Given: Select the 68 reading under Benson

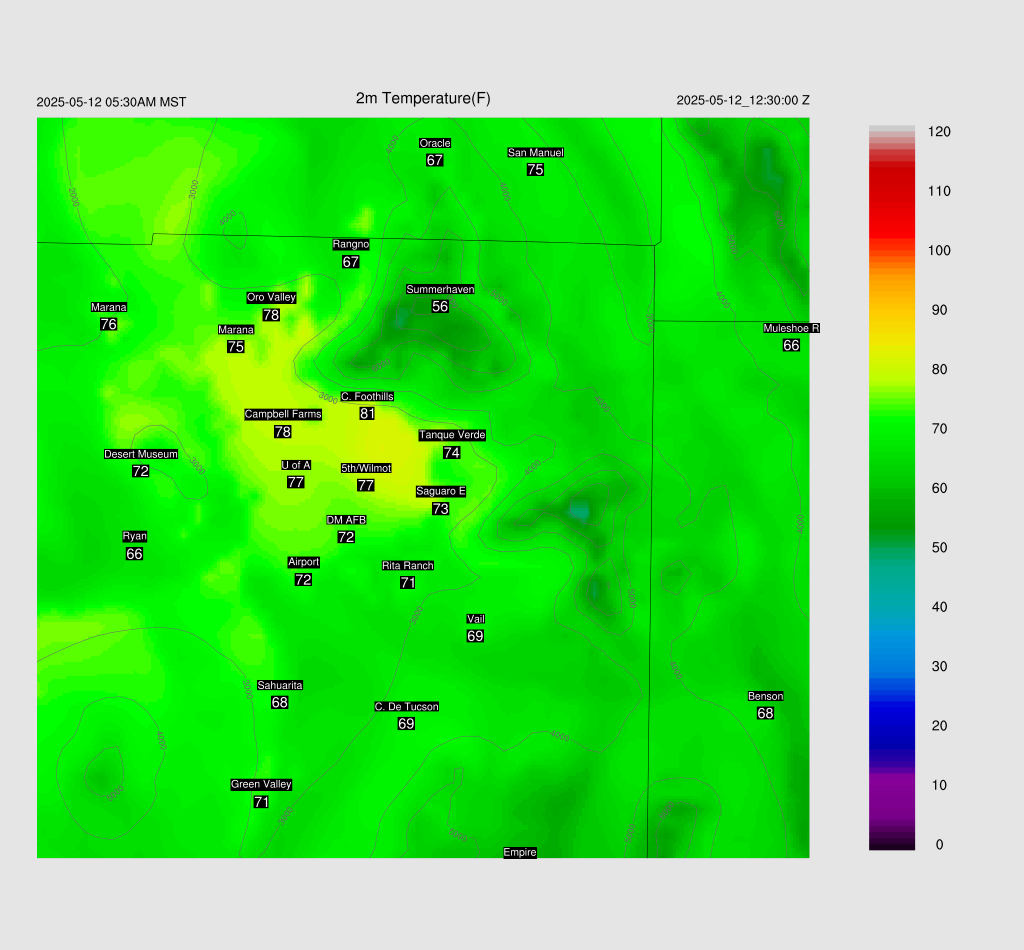Looking at the screenshot, I should coord(765,714).
